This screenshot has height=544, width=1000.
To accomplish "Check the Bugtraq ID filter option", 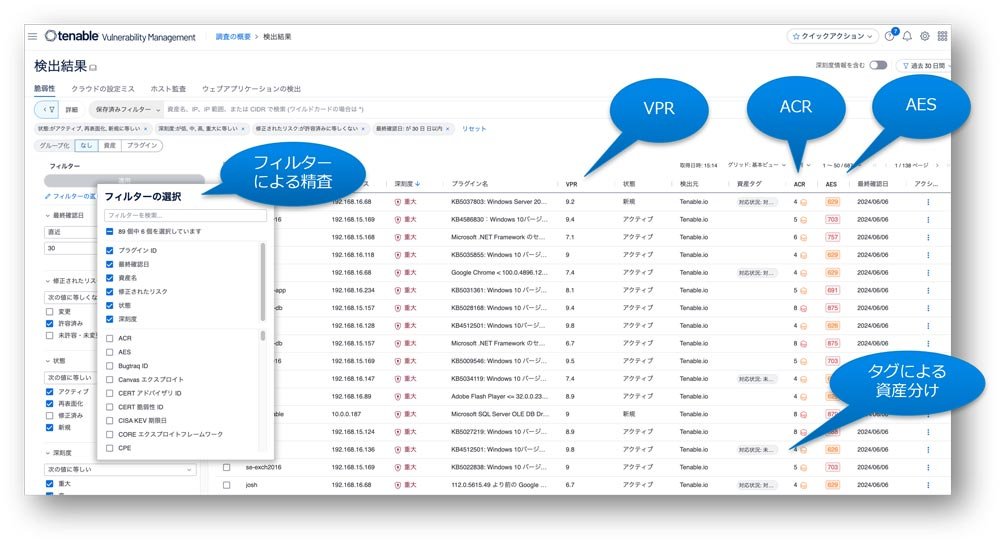I will 110,366.
